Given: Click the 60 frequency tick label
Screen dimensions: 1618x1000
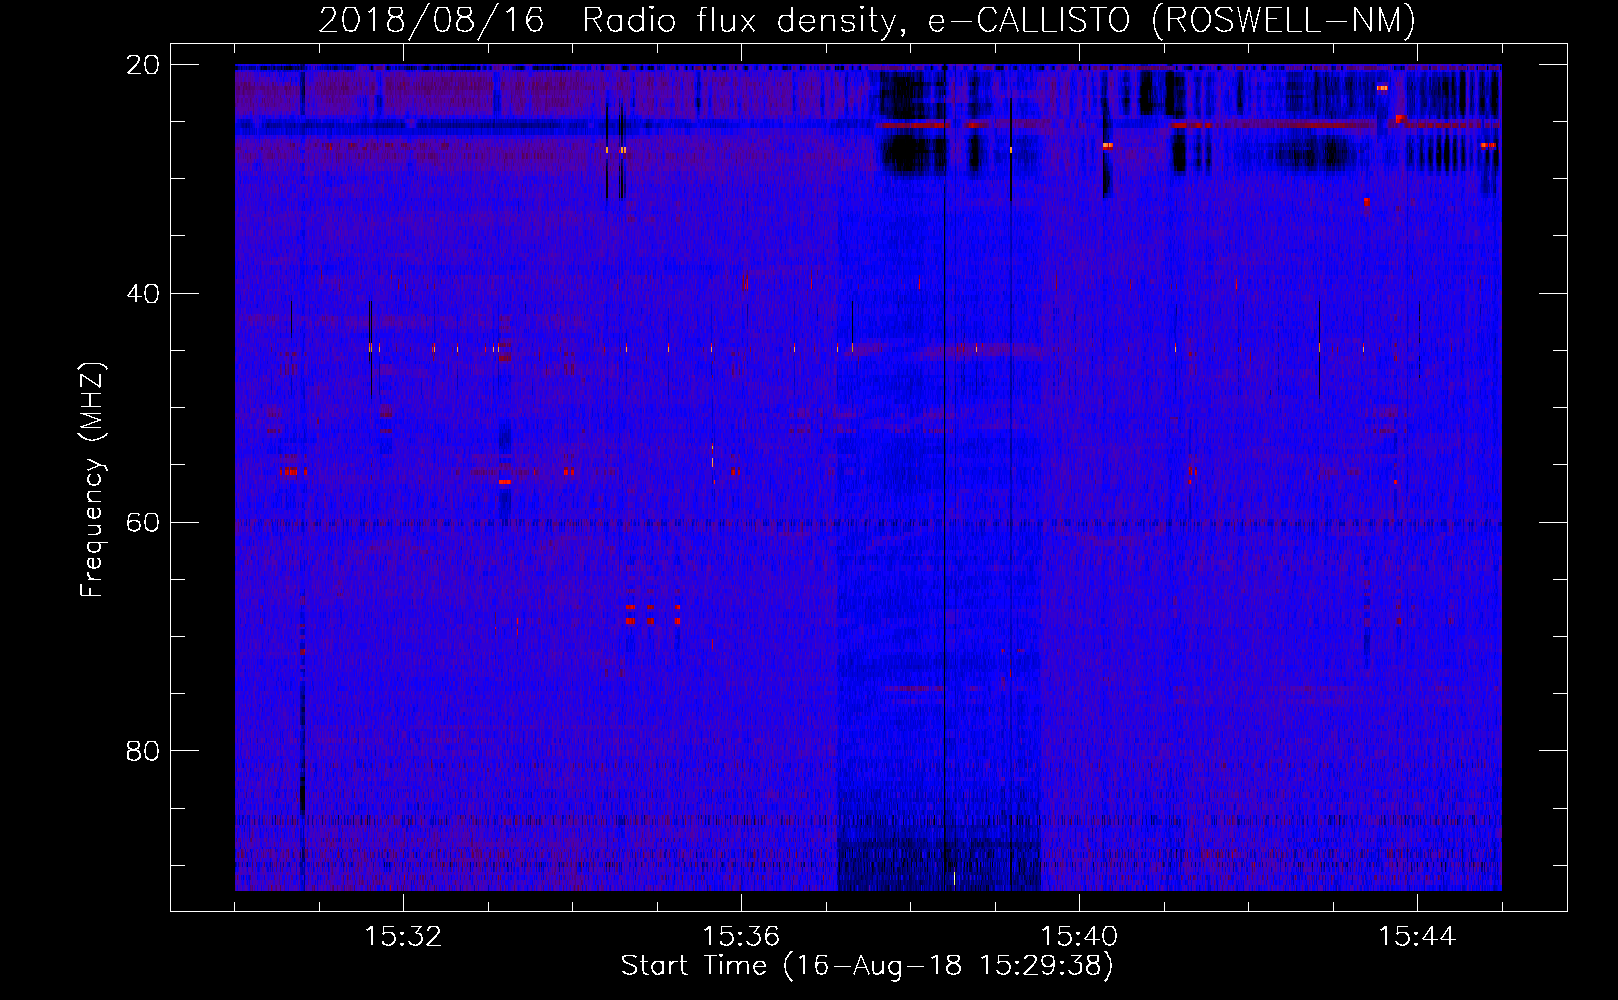Looking at the screenshot, I should coord(143,522).
